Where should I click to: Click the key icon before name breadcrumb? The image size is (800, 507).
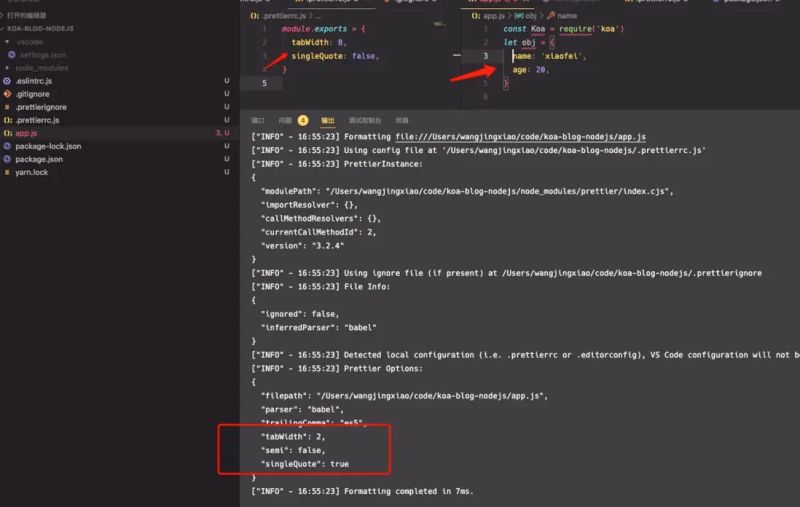point(551,16)
